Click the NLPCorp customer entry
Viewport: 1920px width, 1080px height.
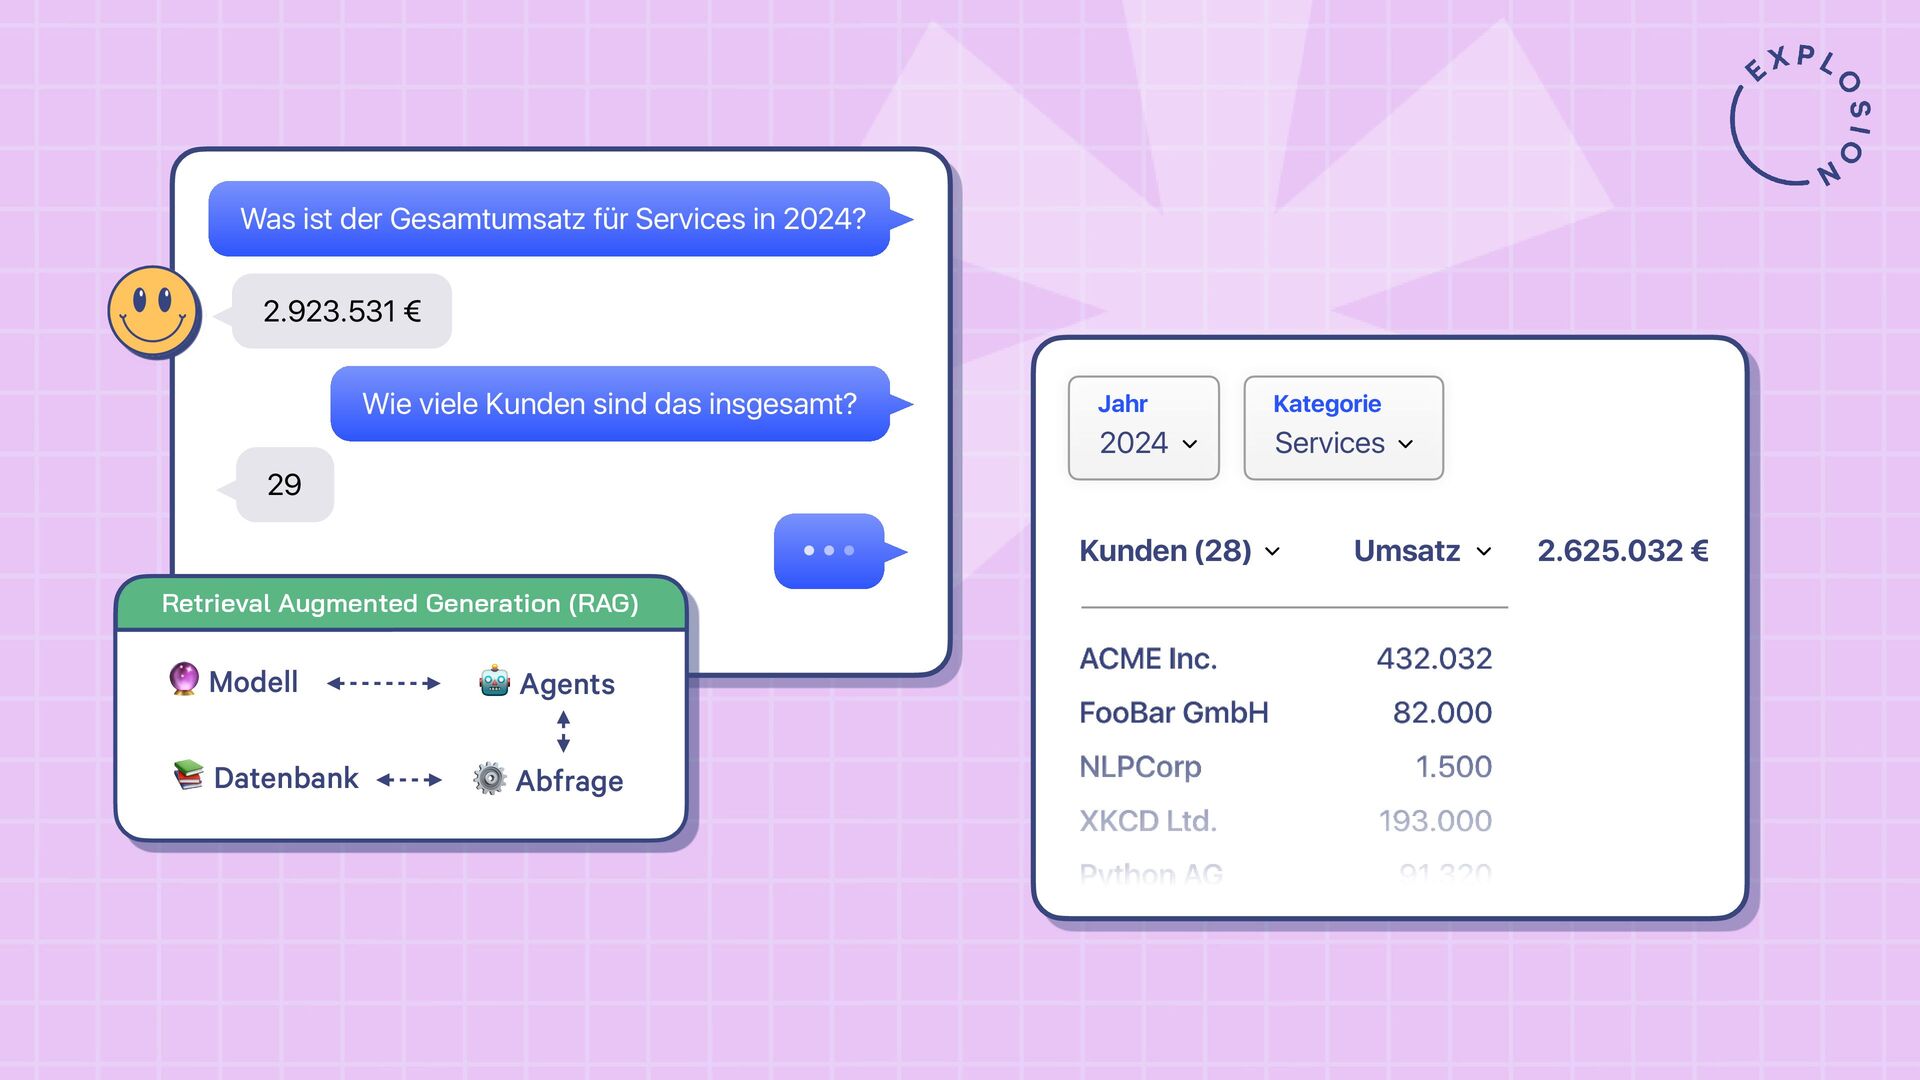[1140, 767]
